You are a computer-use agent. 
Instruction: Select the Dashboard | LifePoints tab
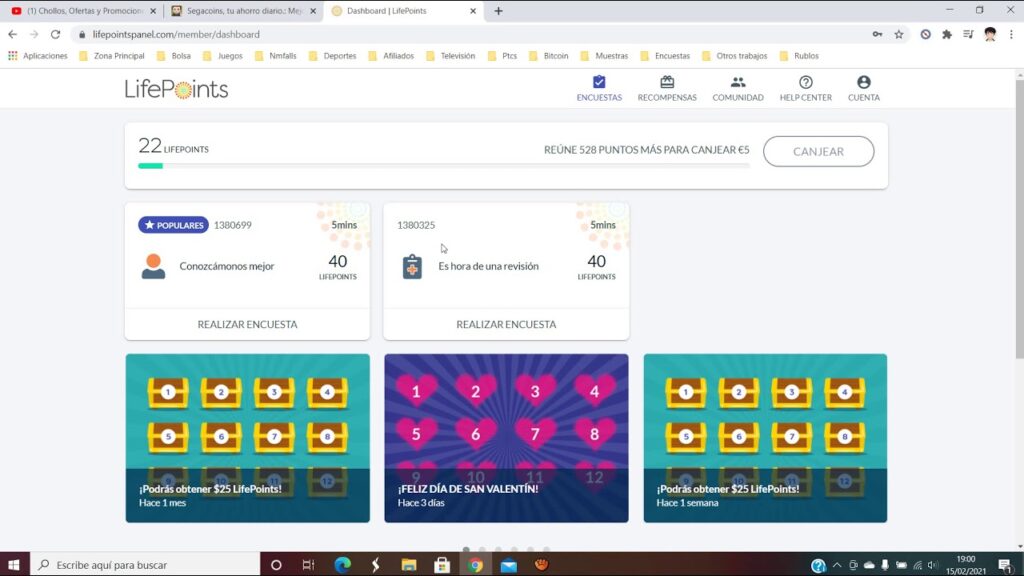[x=404, y=11]
